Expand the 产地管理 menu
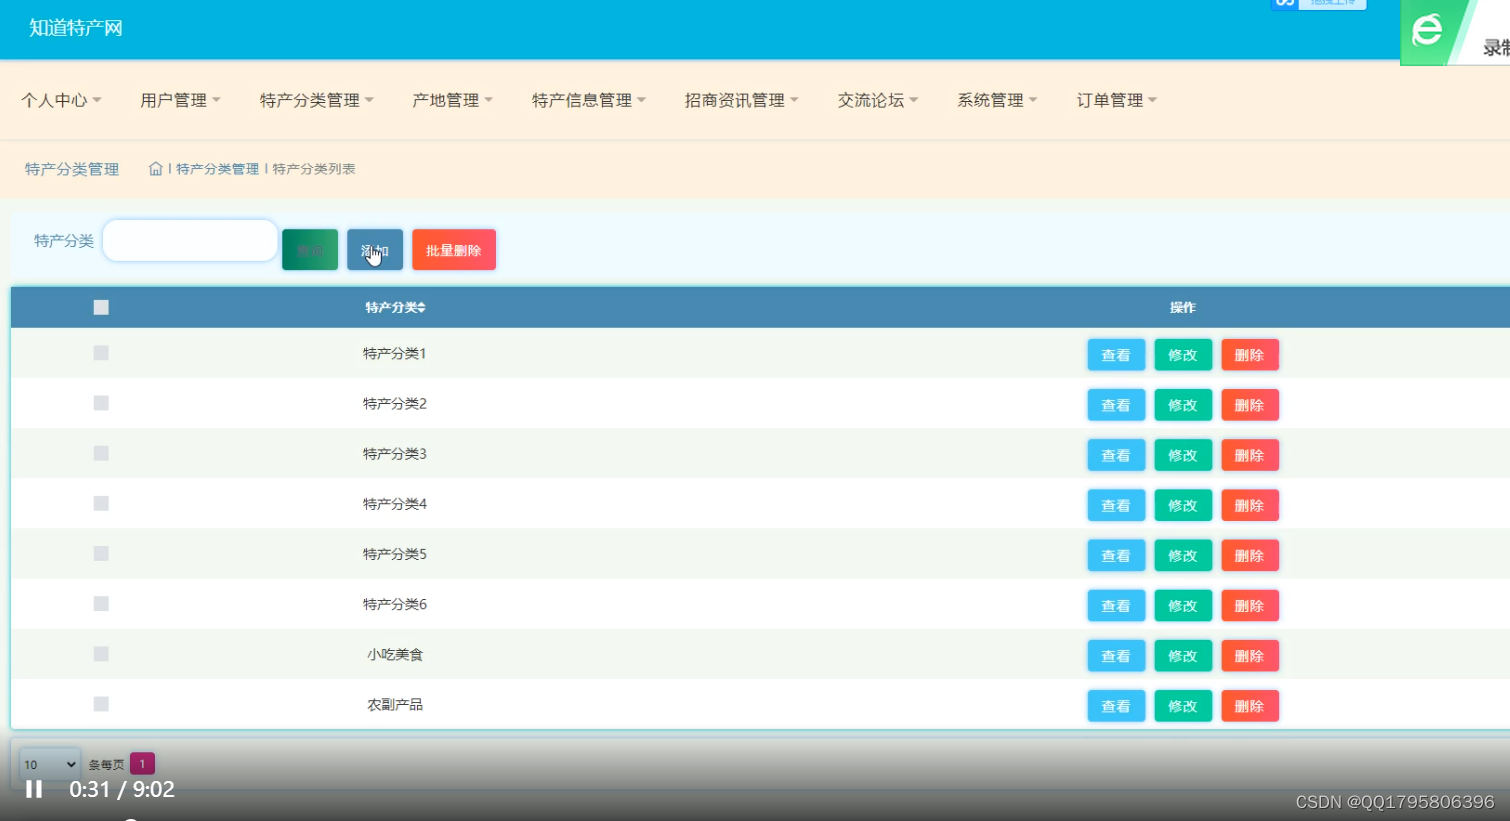The image size is (1510, 821). pyautogui.click(x=452, y=100)
